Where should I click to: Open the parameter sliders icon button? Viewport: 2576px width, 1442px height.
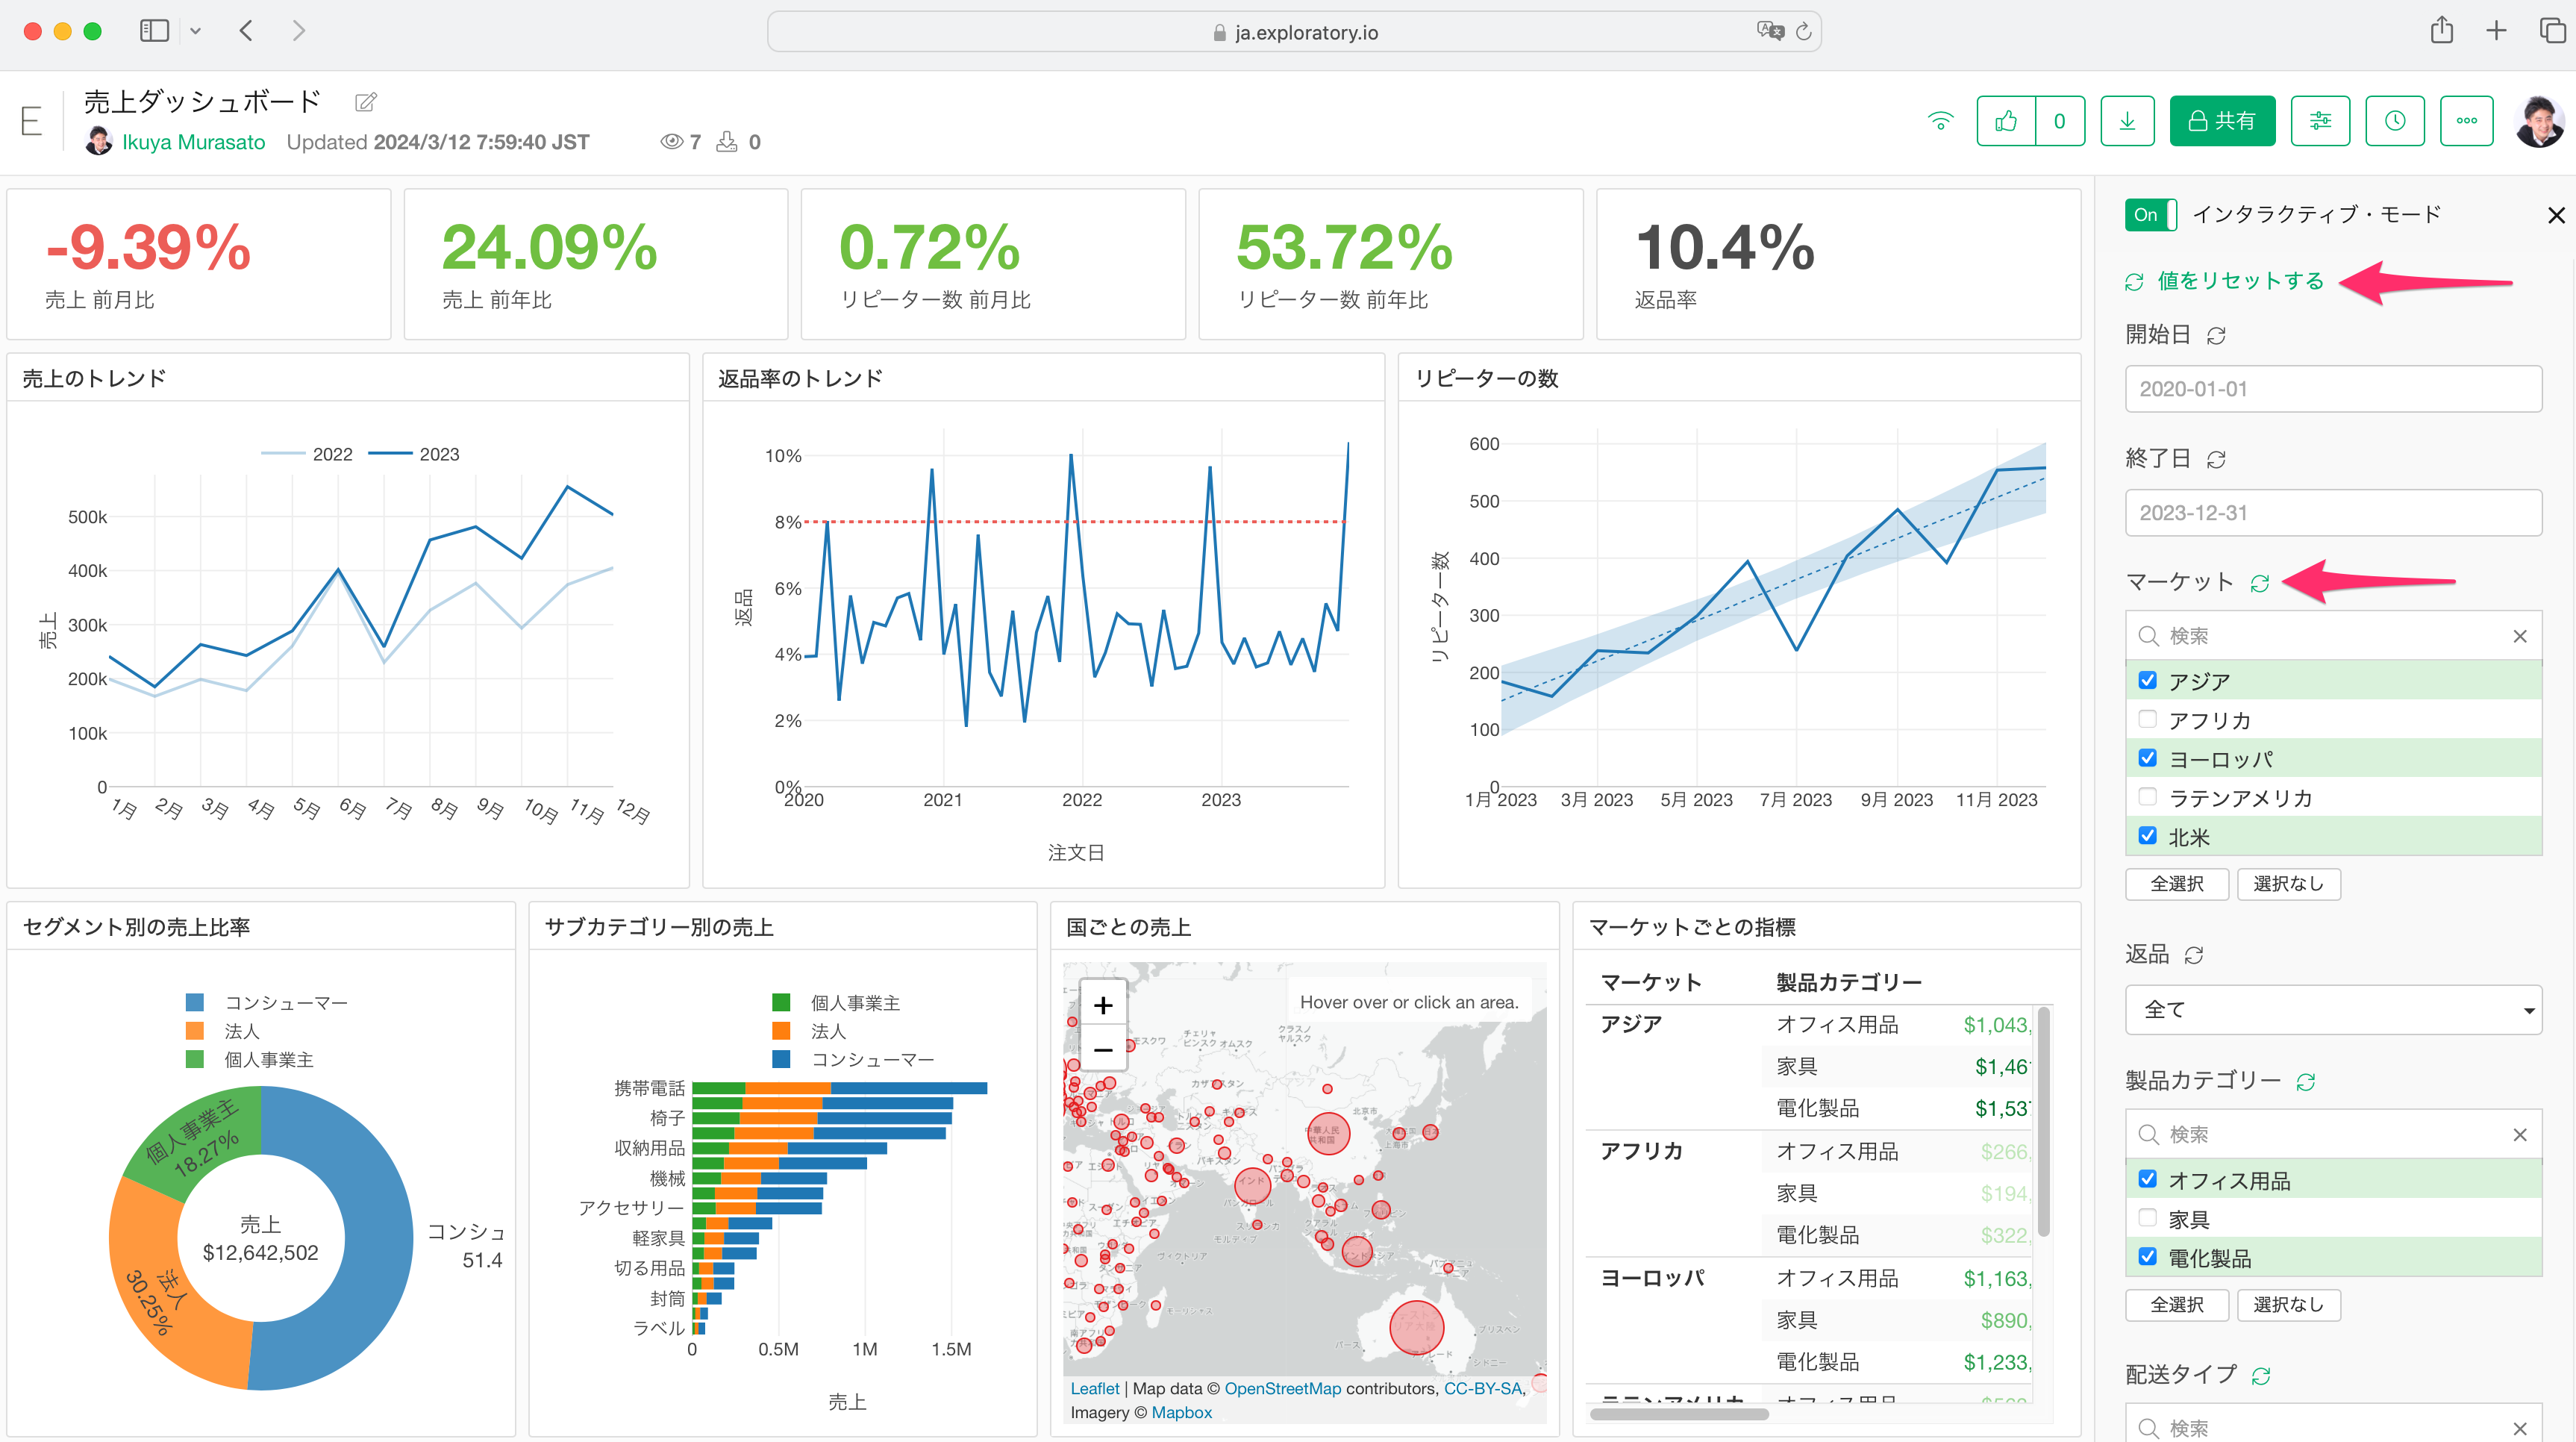pos(2320,121)
